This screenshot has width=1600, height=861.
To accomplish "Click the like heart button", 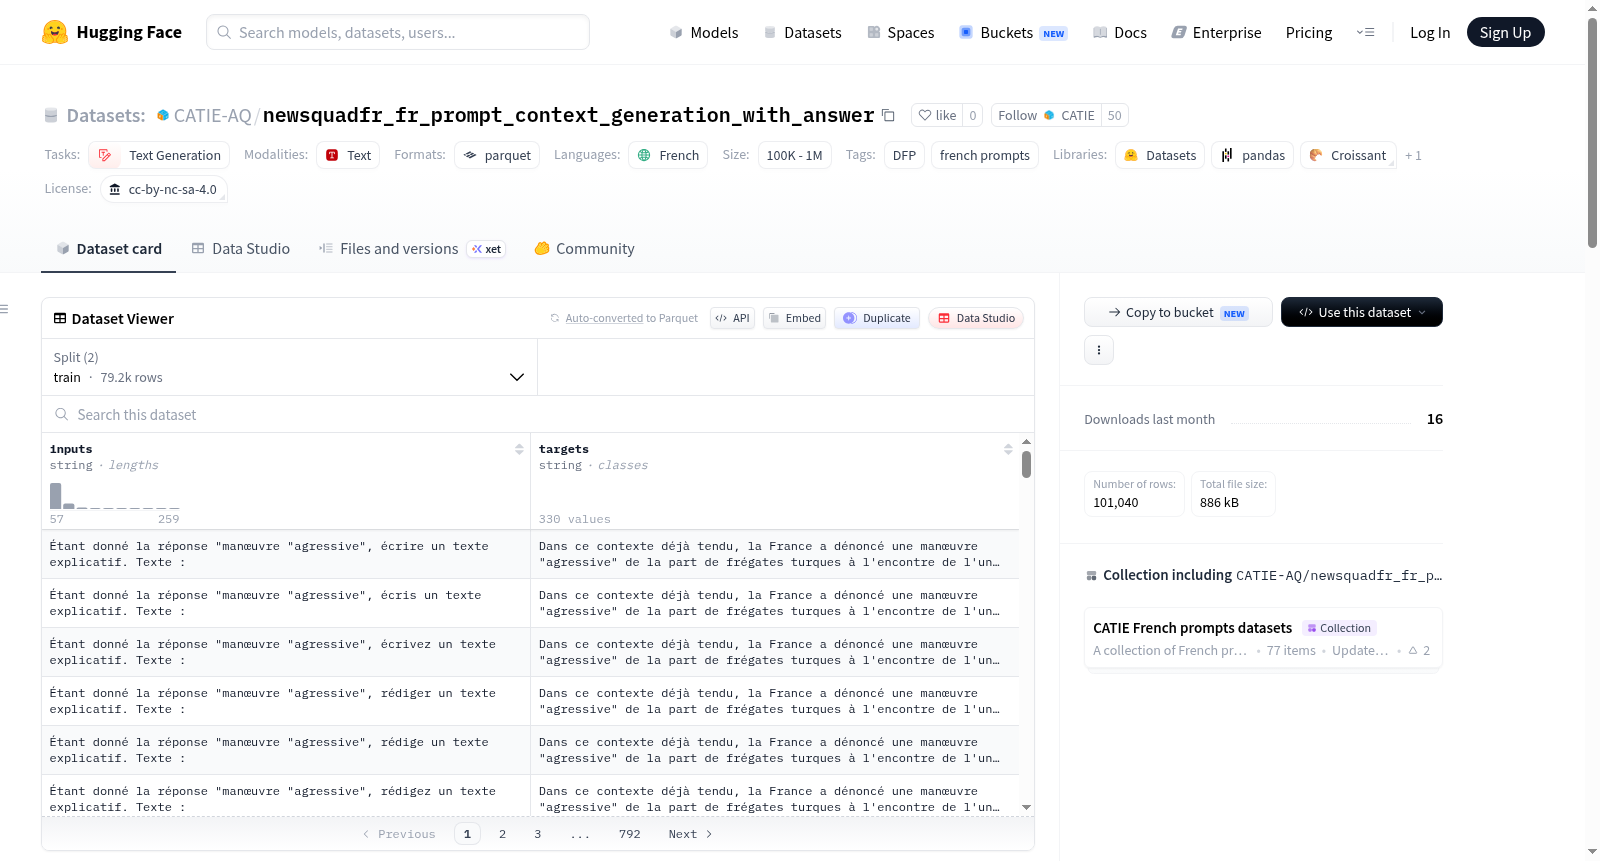I will point(937,115).
